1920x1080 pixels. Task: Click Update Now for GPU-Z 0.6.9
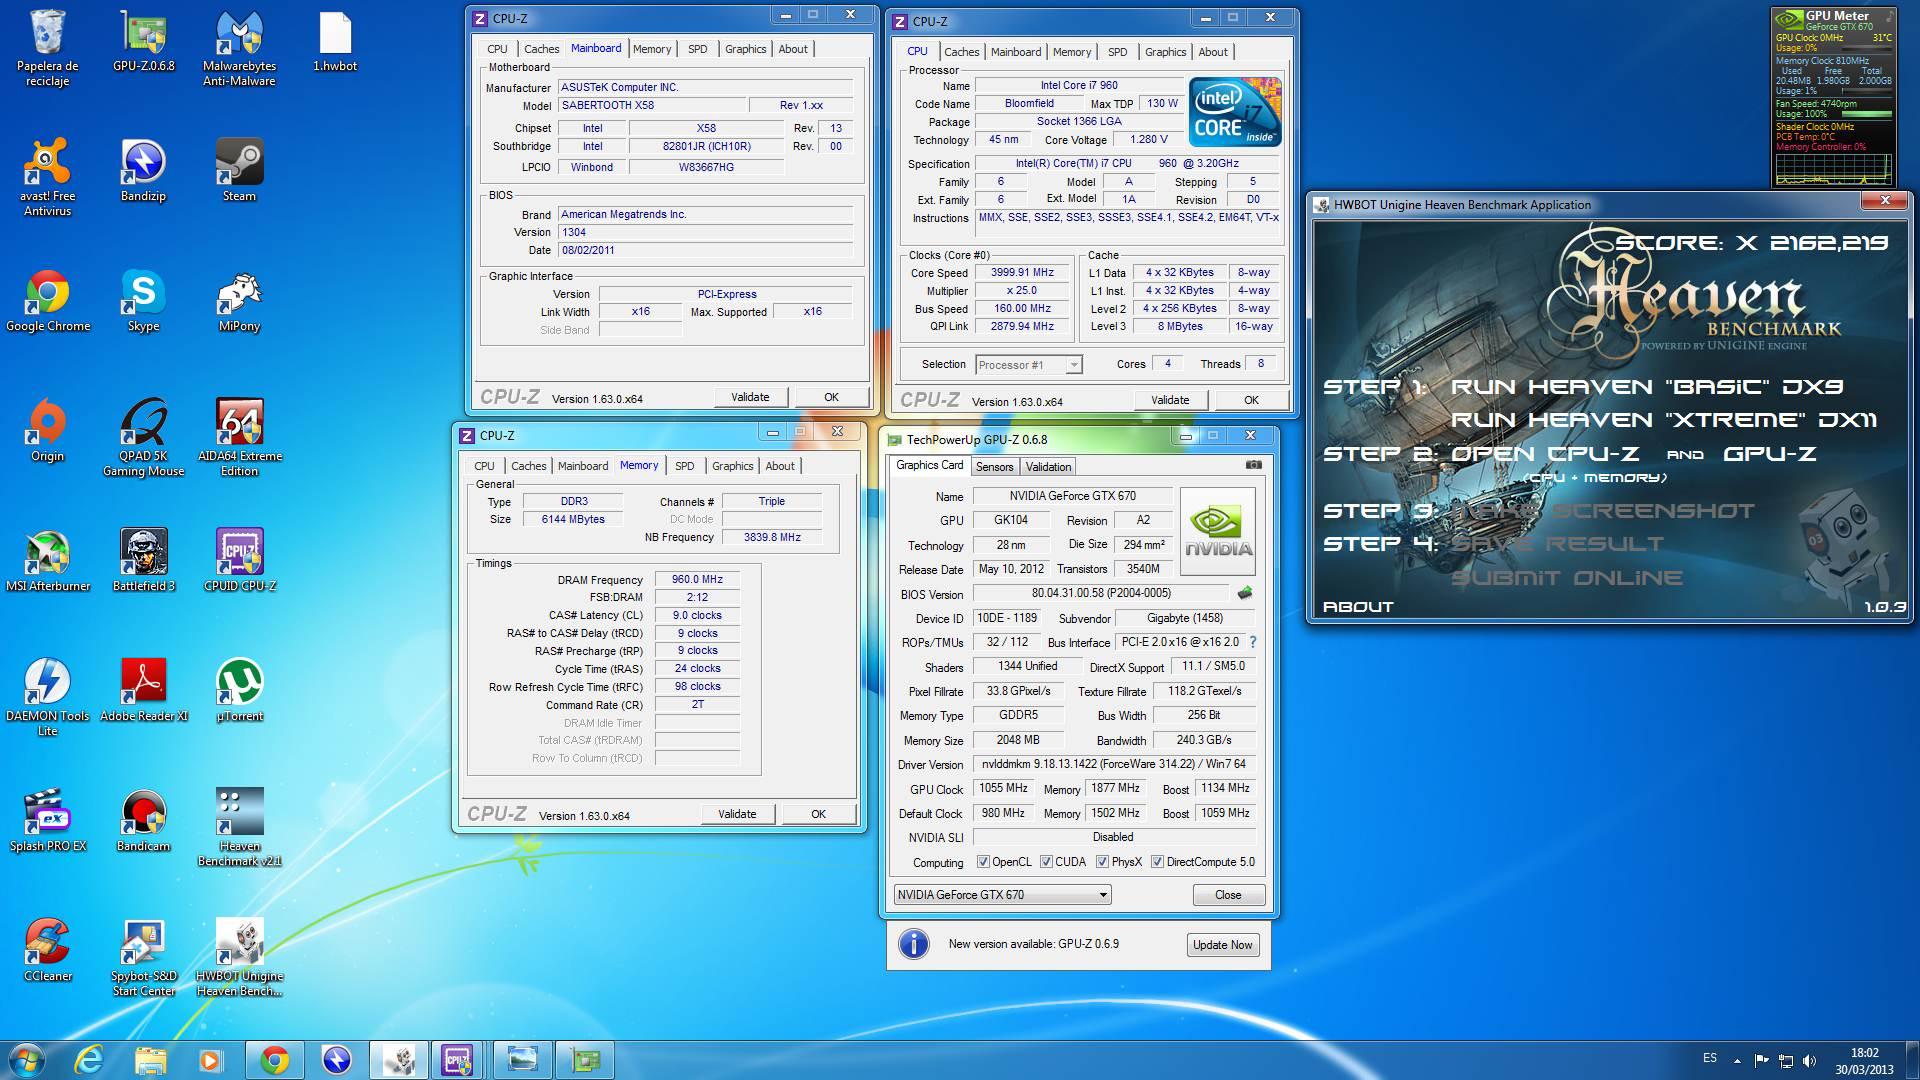1222,945
